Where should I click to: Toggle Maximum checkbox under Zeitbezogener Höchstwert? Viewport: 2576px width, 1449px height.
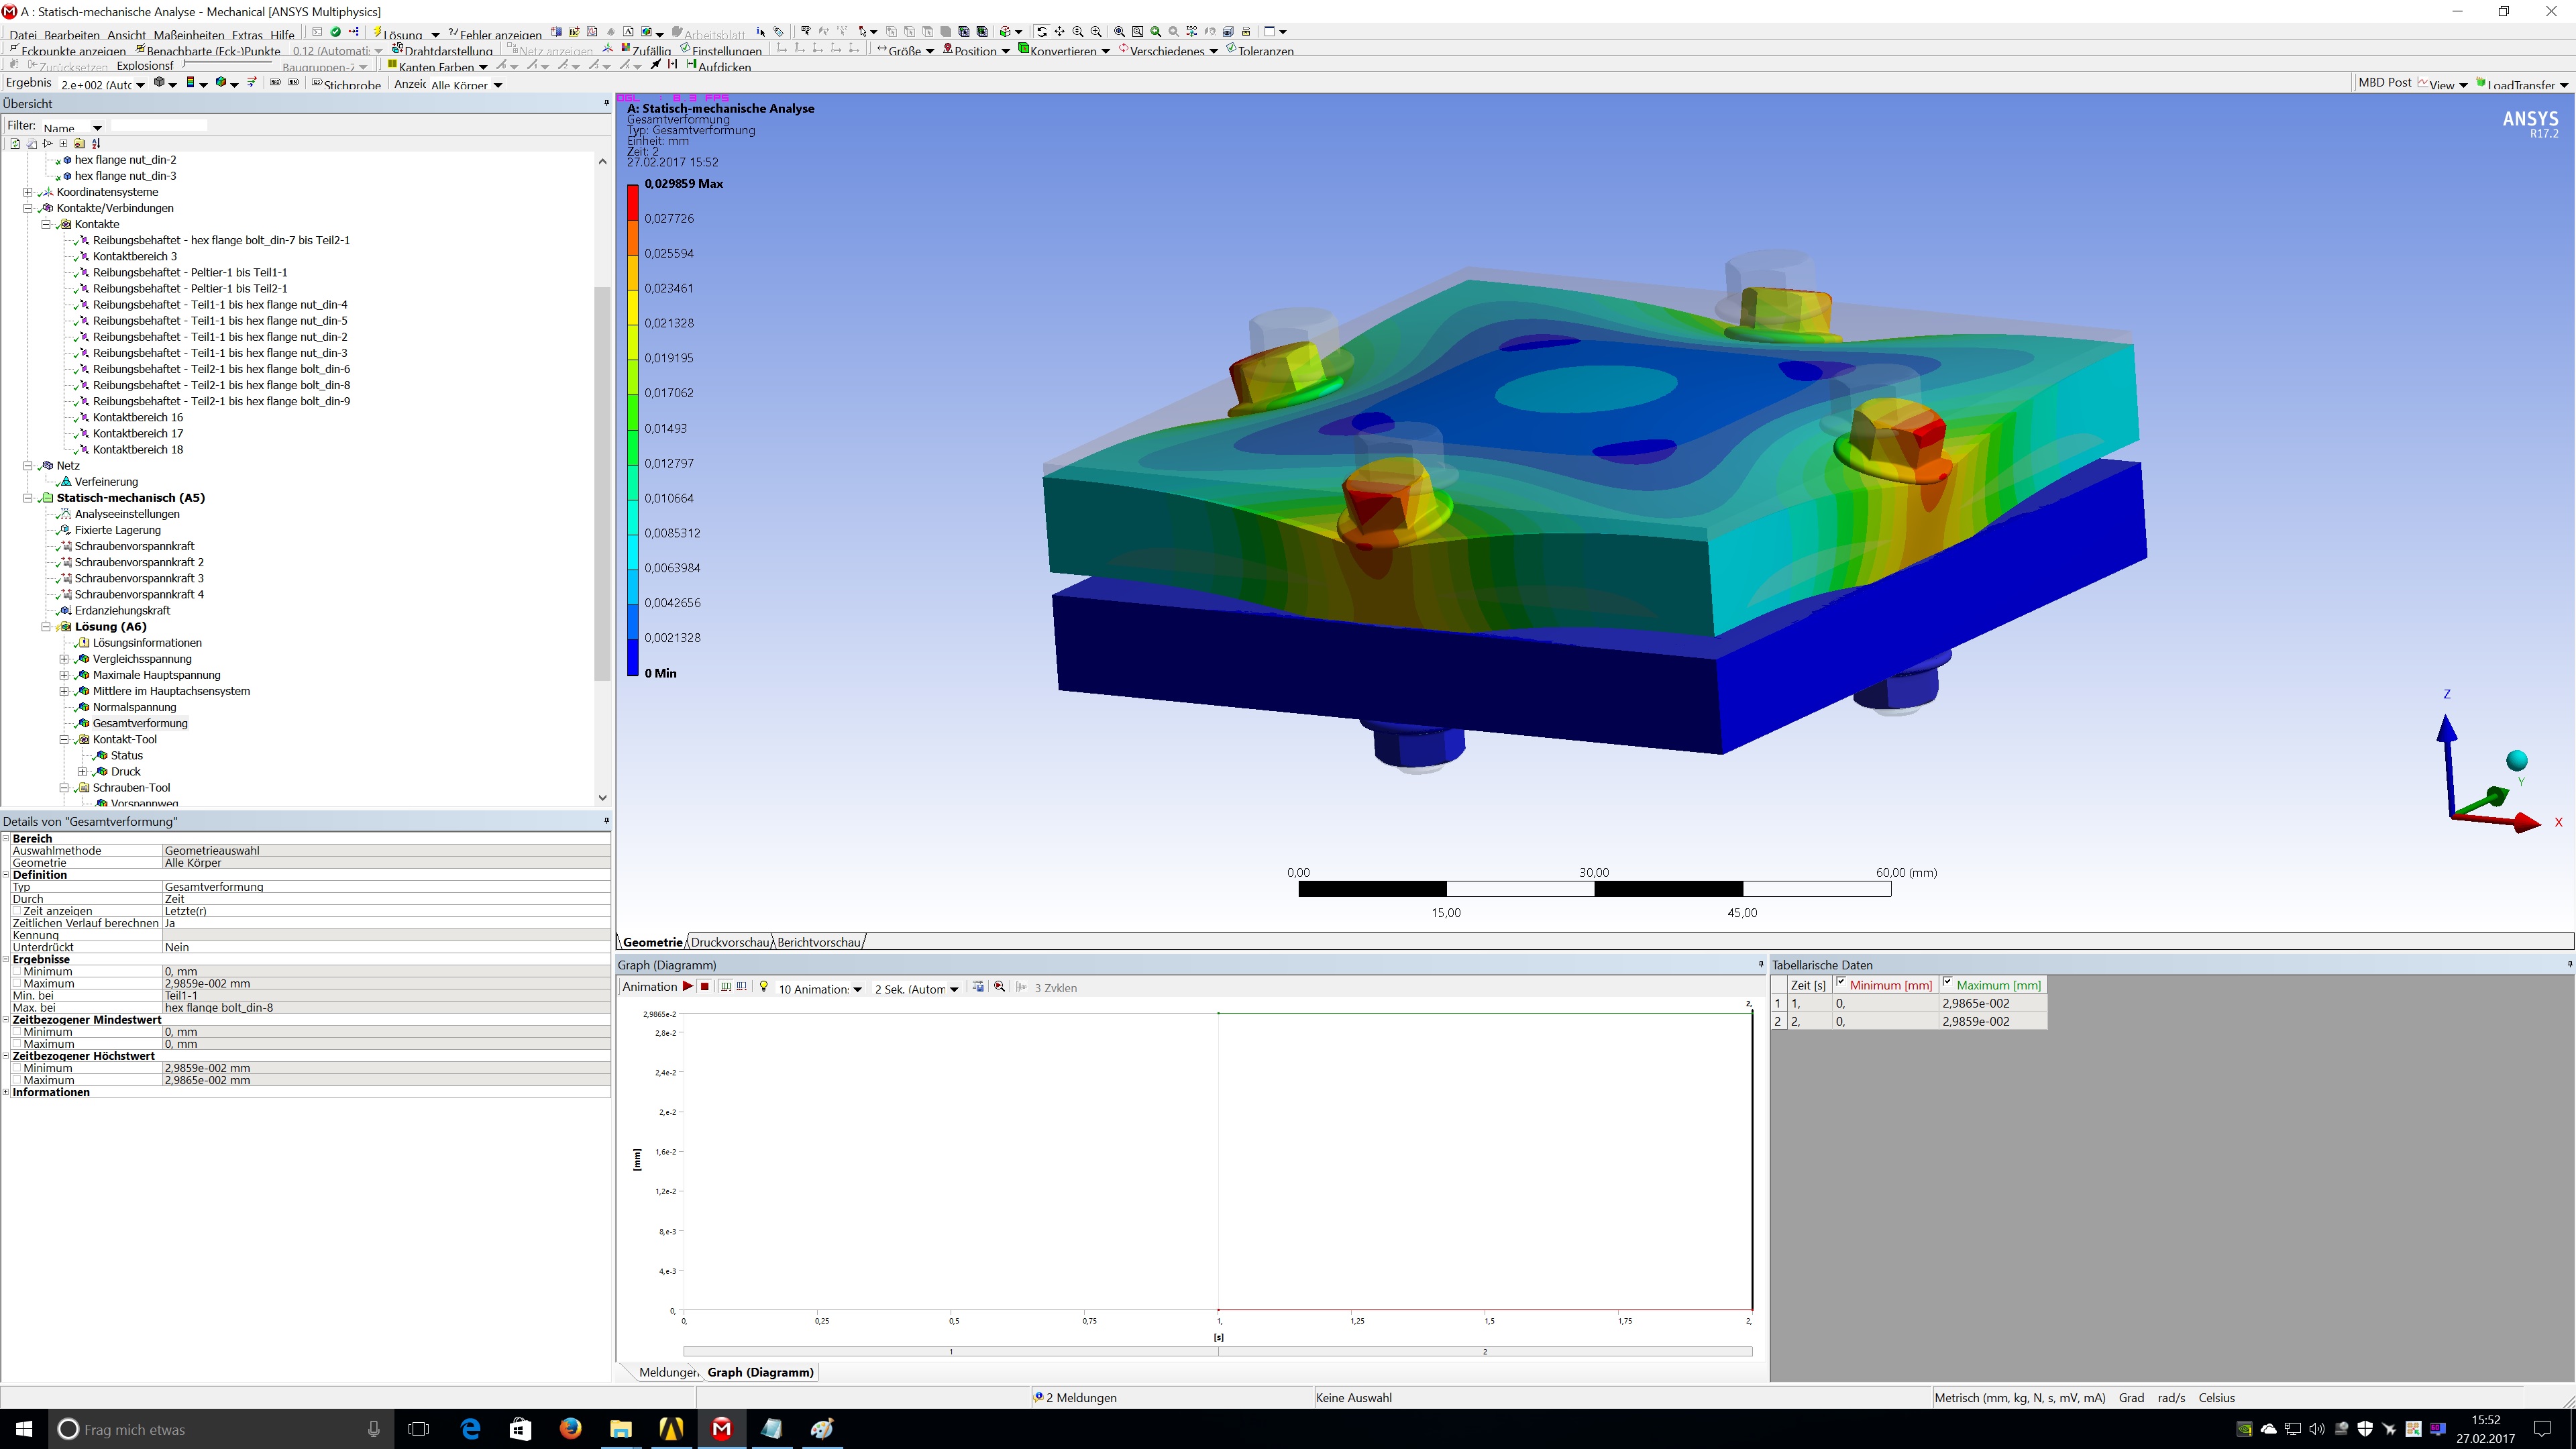[17, 1080]
